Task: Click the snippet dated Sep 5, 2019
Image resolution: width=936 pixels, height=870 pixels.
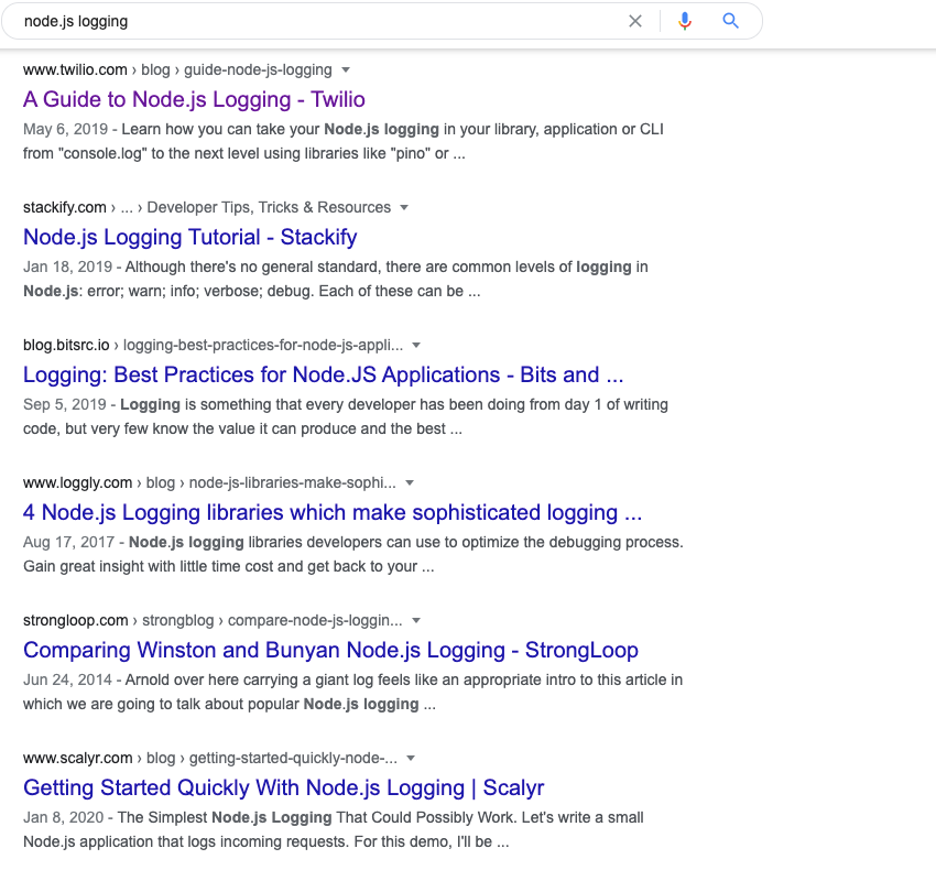Action: [x=345, y=417]
